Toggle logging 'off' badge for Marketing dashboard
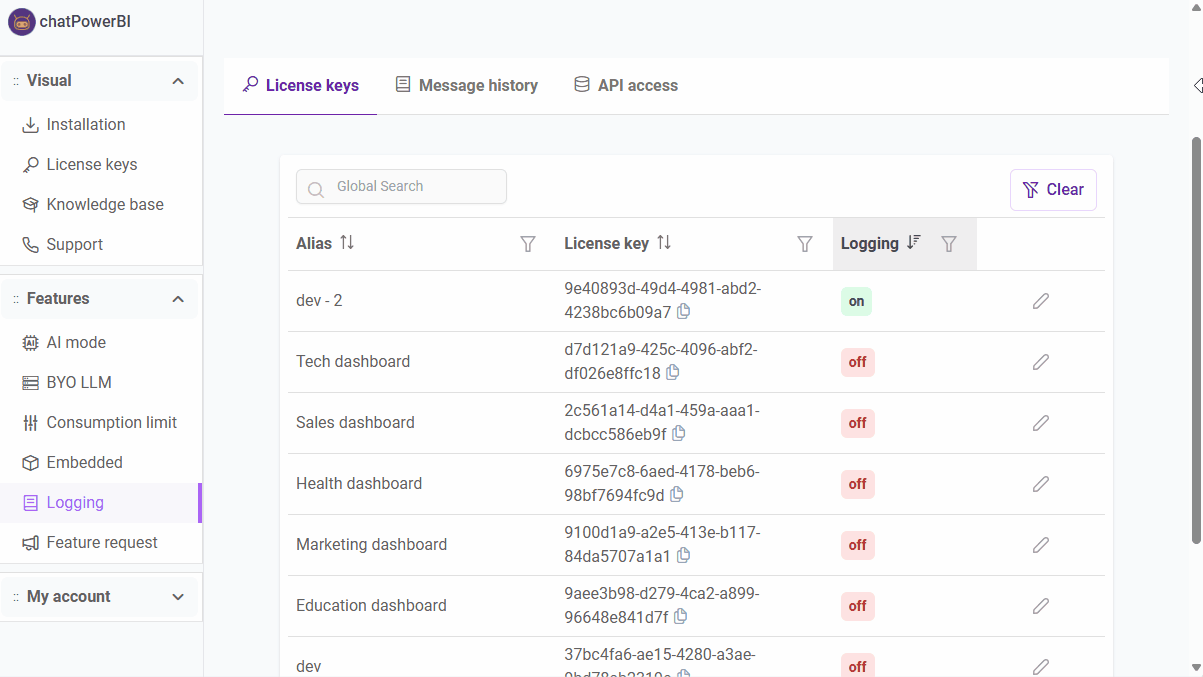1203x677 pixels. 857,545
